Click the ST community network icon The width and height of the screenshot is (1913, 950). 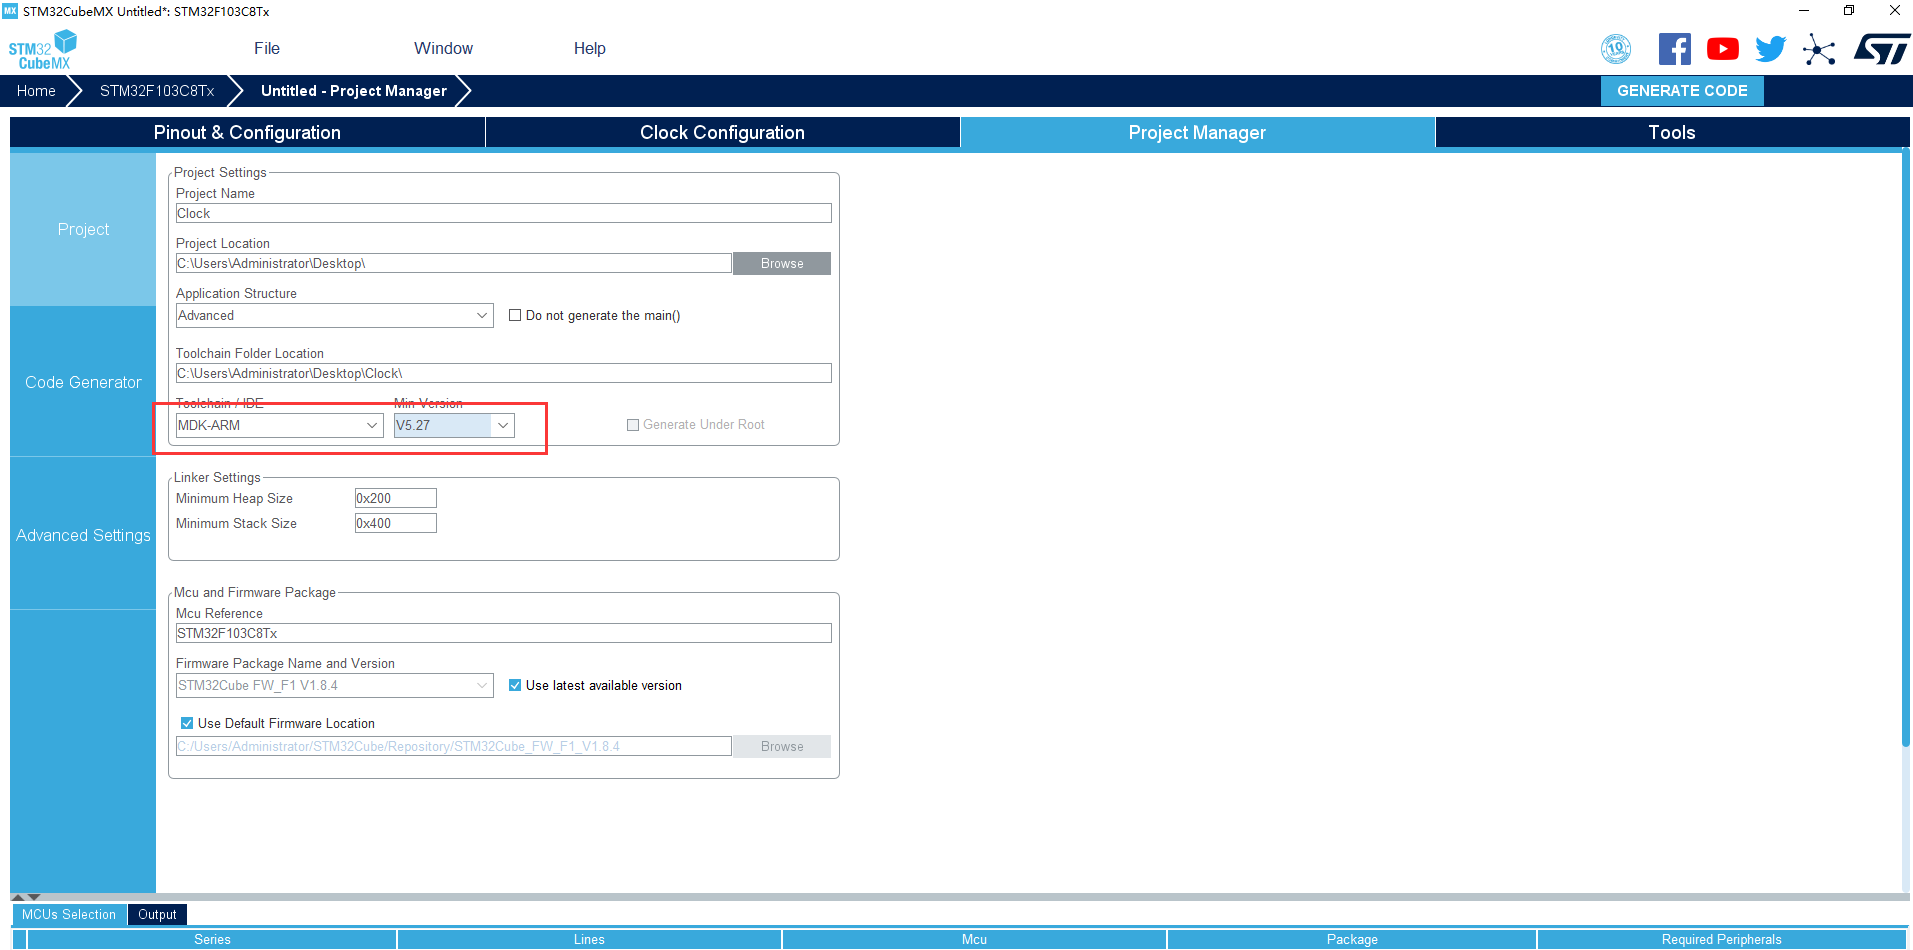(x=1819, y=49)
